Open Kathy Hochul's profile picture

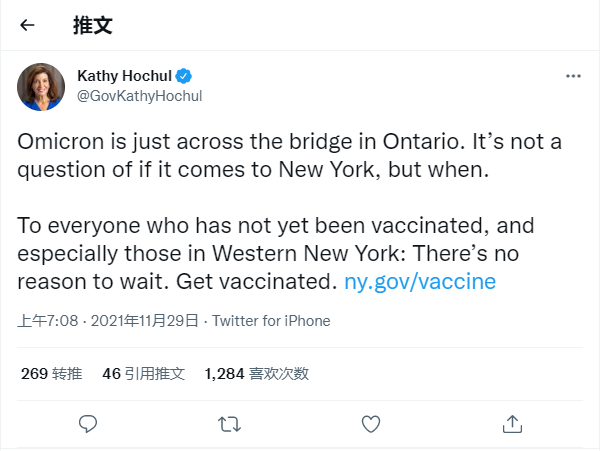tap(41, 86)
